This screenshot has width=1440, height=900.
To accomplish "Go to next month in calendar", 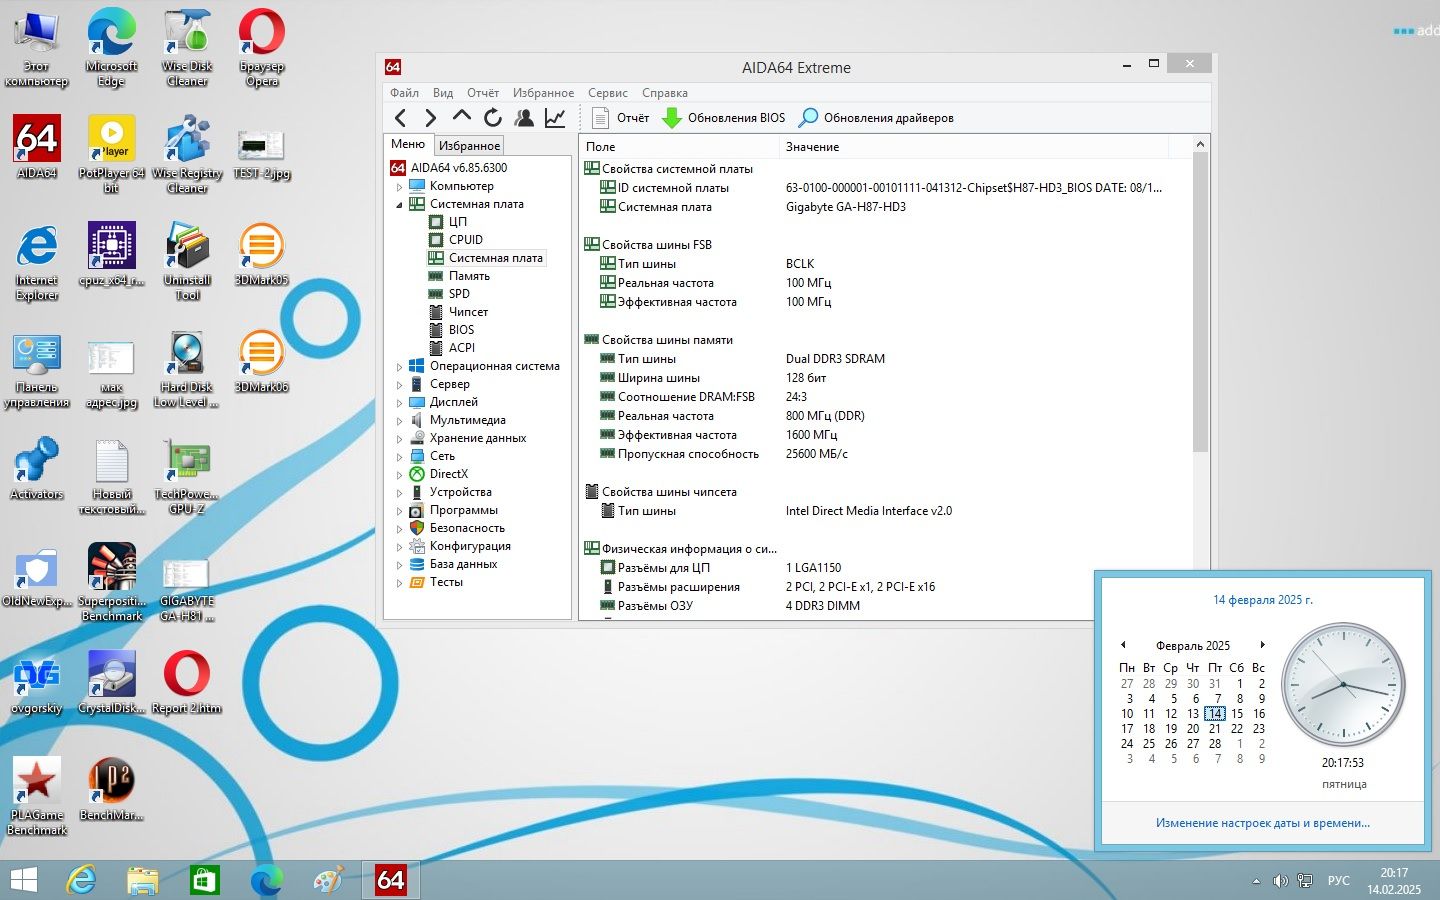I will [1263, 645].
